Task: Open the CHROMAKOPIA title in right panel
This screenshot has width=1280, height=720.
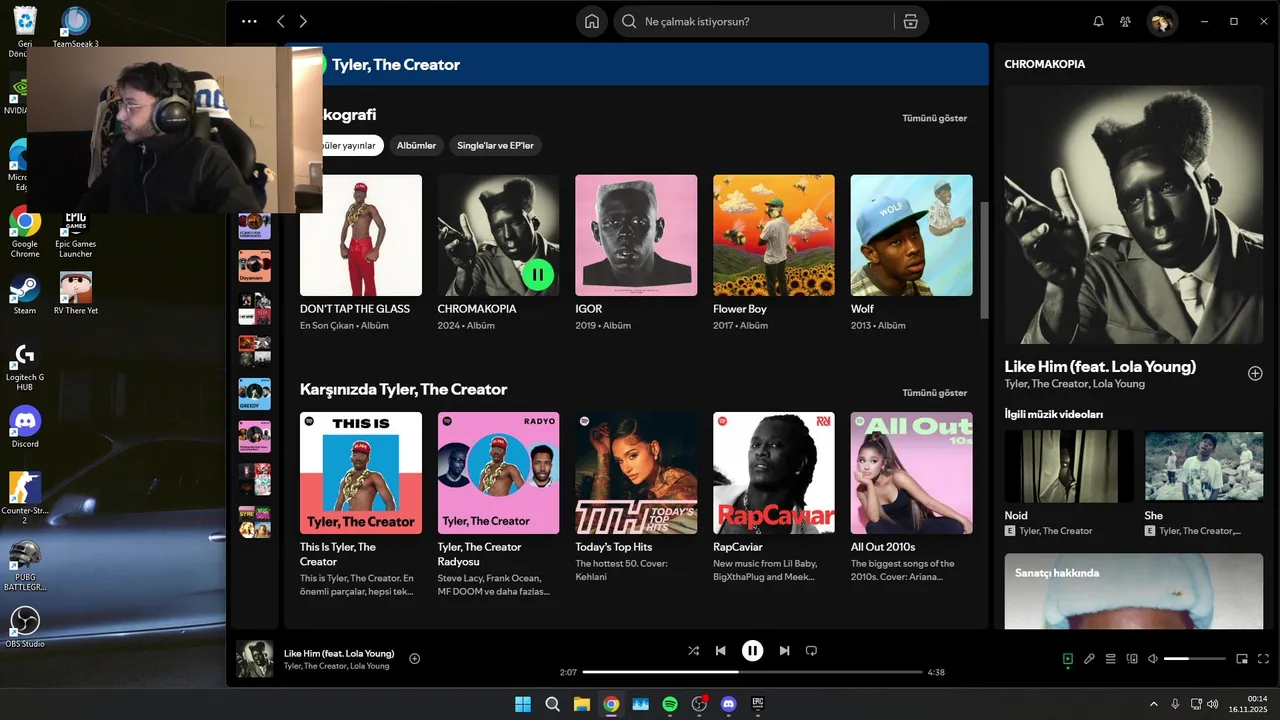Action: 1044,64
